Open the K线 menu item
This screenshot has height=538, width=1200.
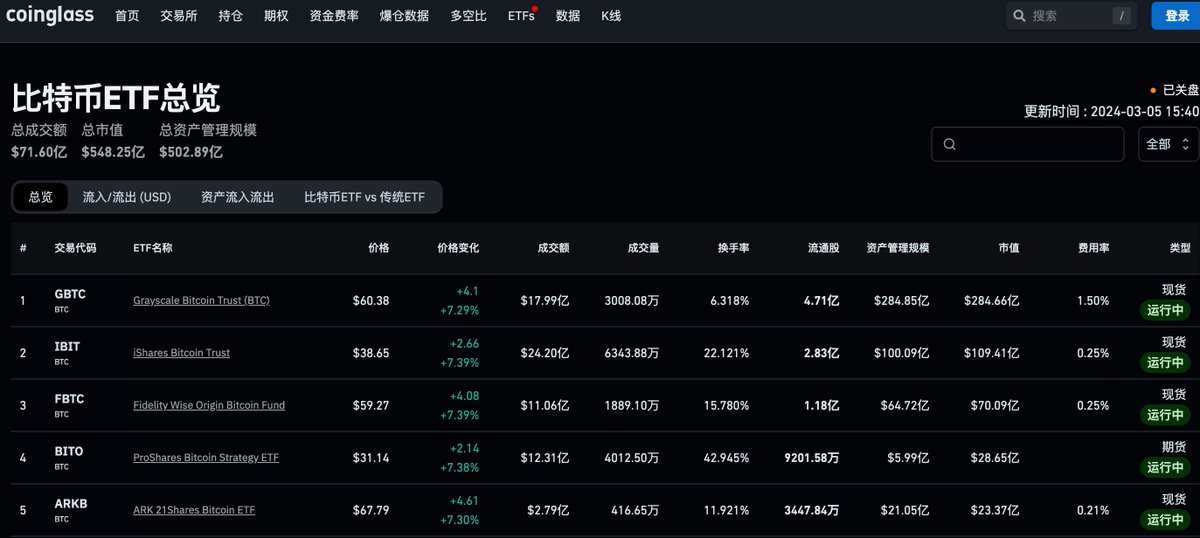click(611, 16)
